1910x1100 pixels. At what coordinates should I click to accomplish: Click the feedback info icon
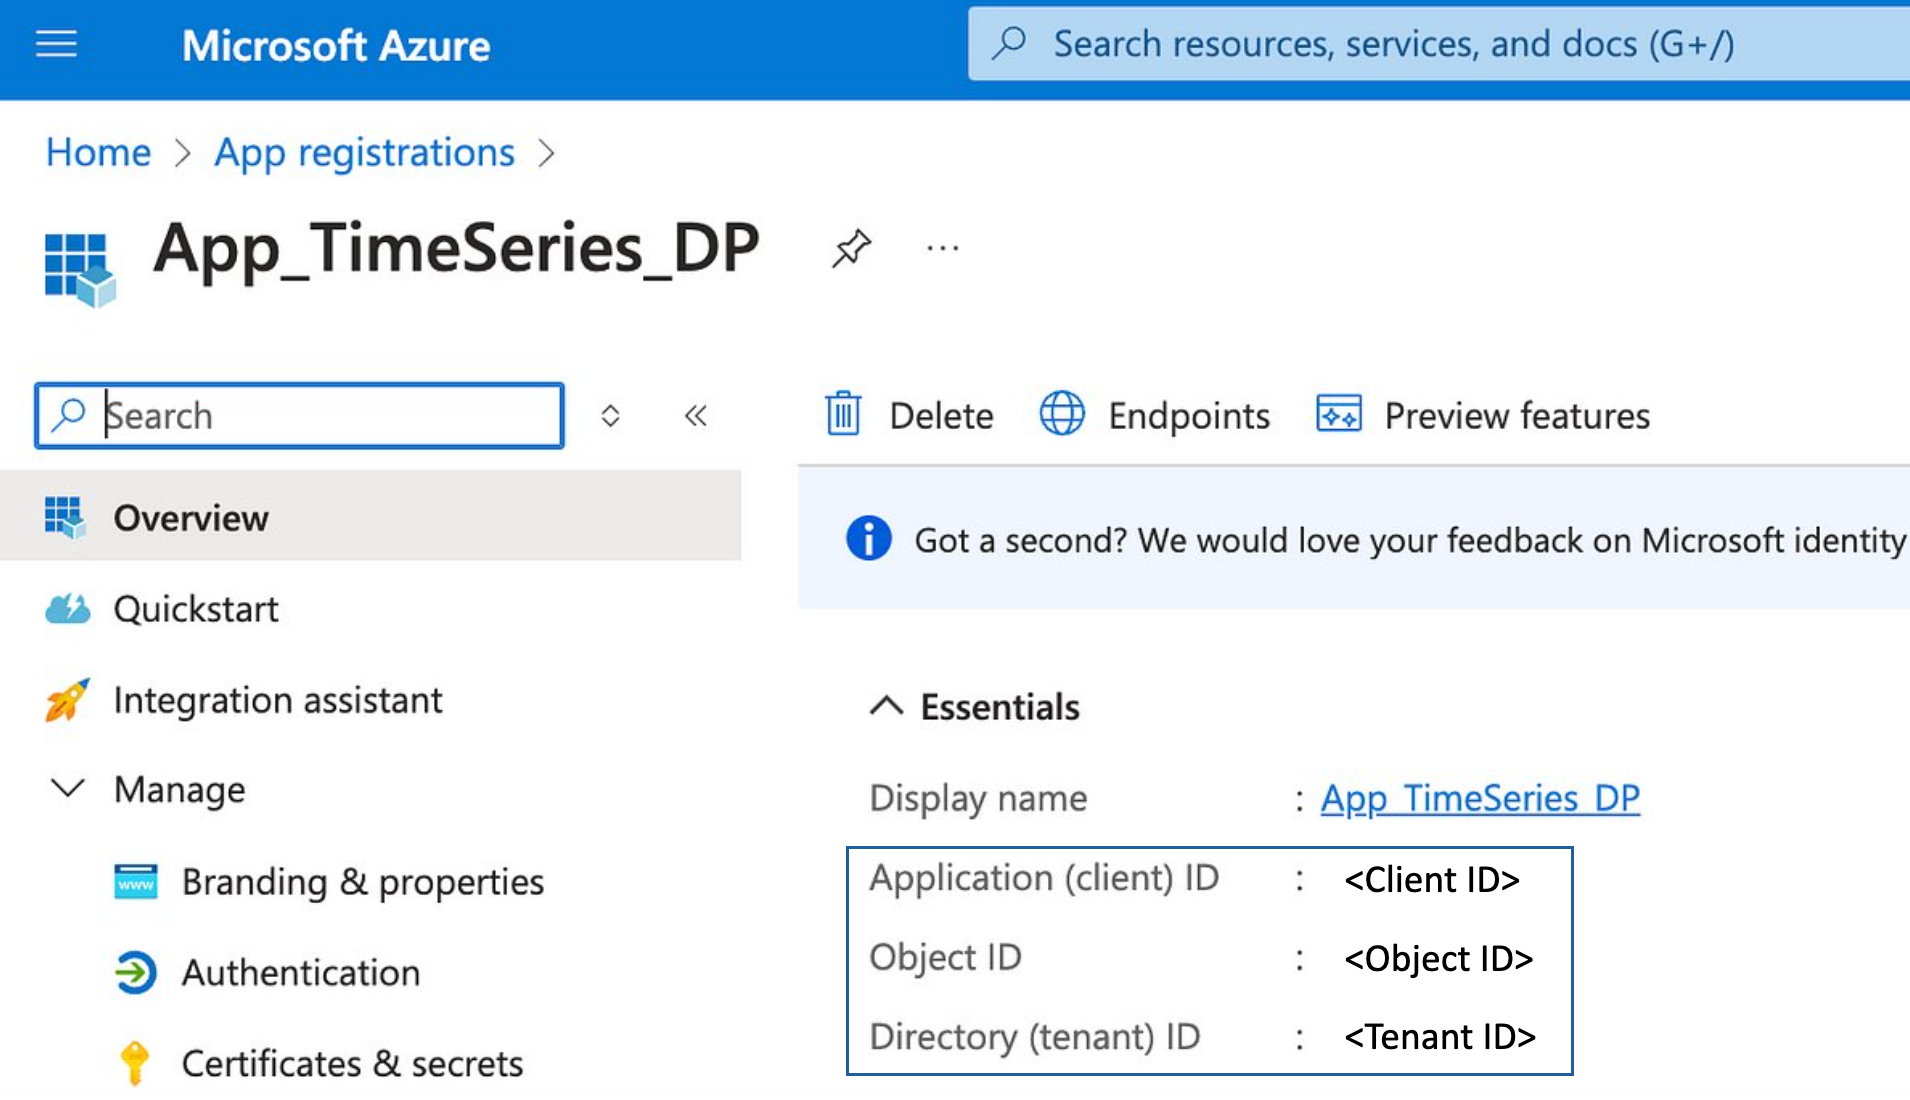click(x=868, y=539)
